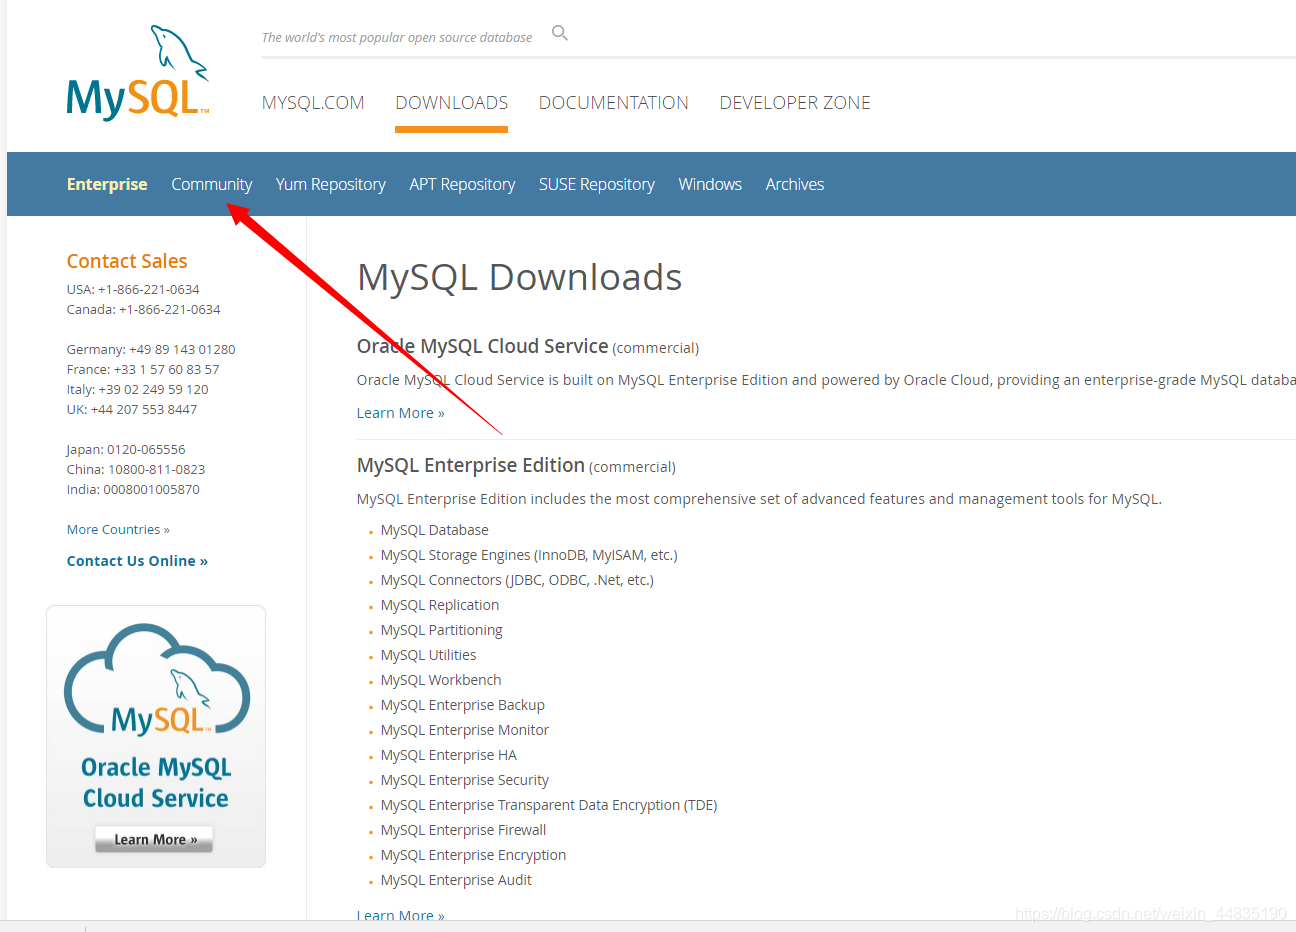Select the MySQL Enterprise Firewall list item
Viewport: 1296px width, 932px height.
pyautogui.click(x=463, y=830)
